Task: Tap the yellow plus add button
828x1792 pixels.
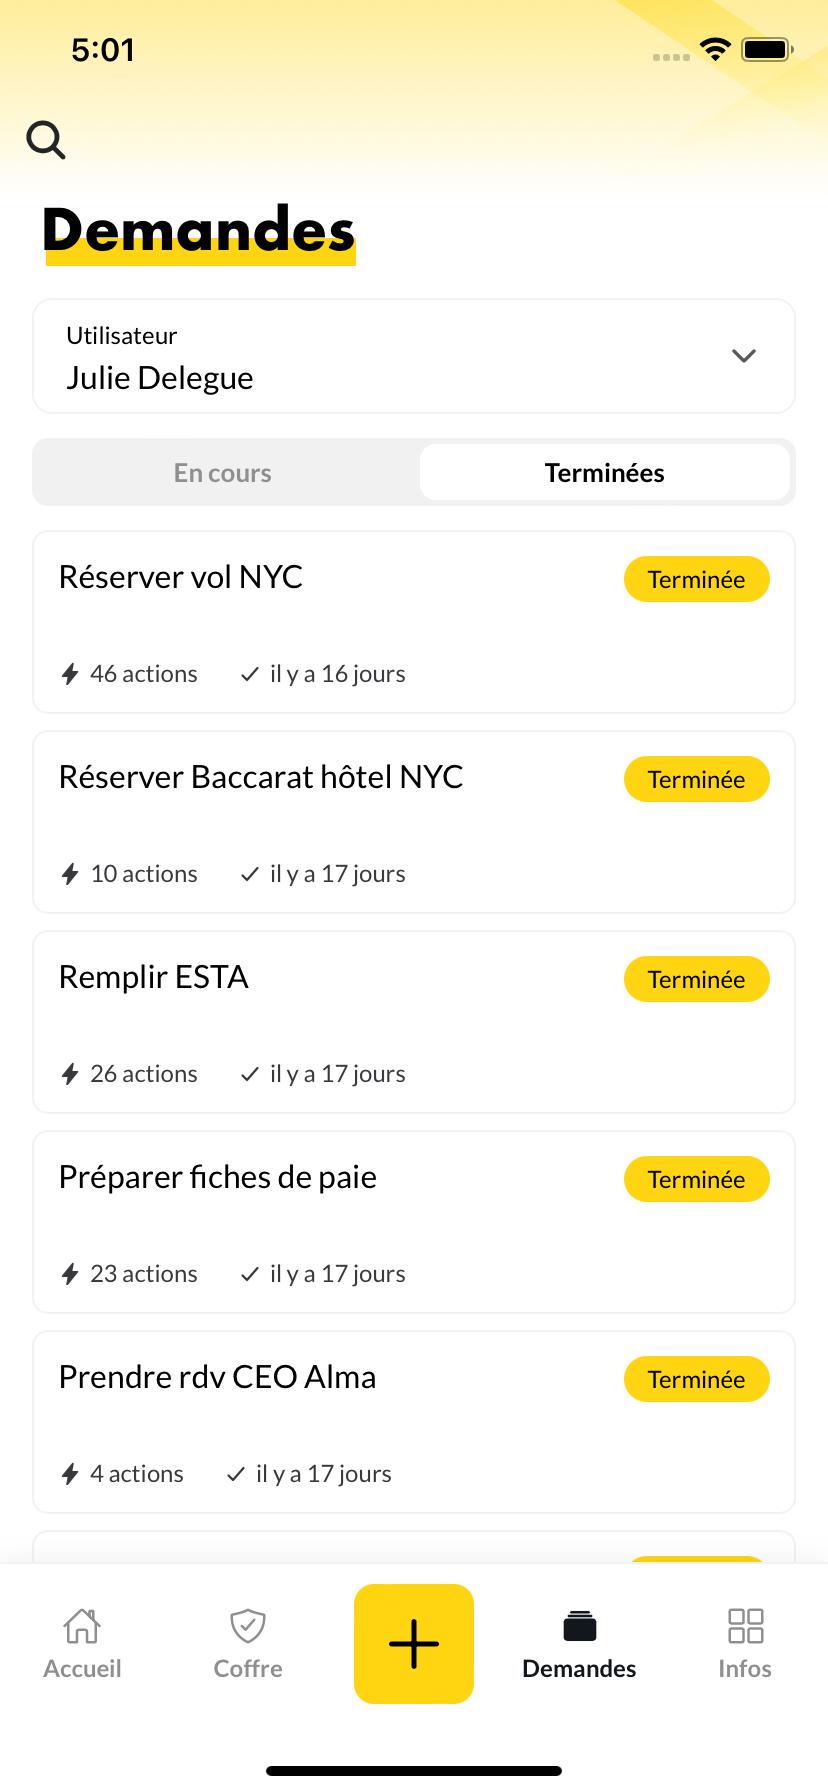Action: pyautogui.click(x=414, y=1643)
